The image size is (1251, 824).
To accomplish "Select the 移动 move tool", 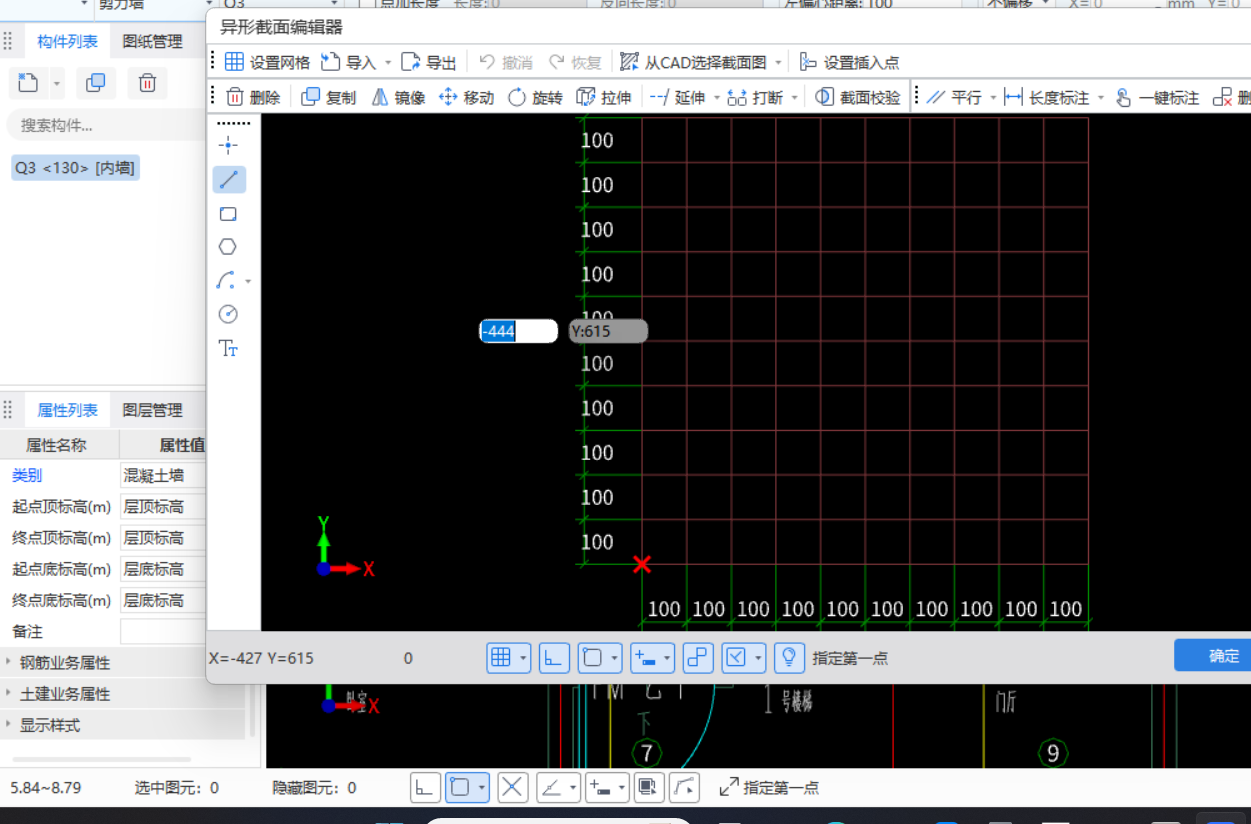I will pyautogui.click(x=466, y=97).
